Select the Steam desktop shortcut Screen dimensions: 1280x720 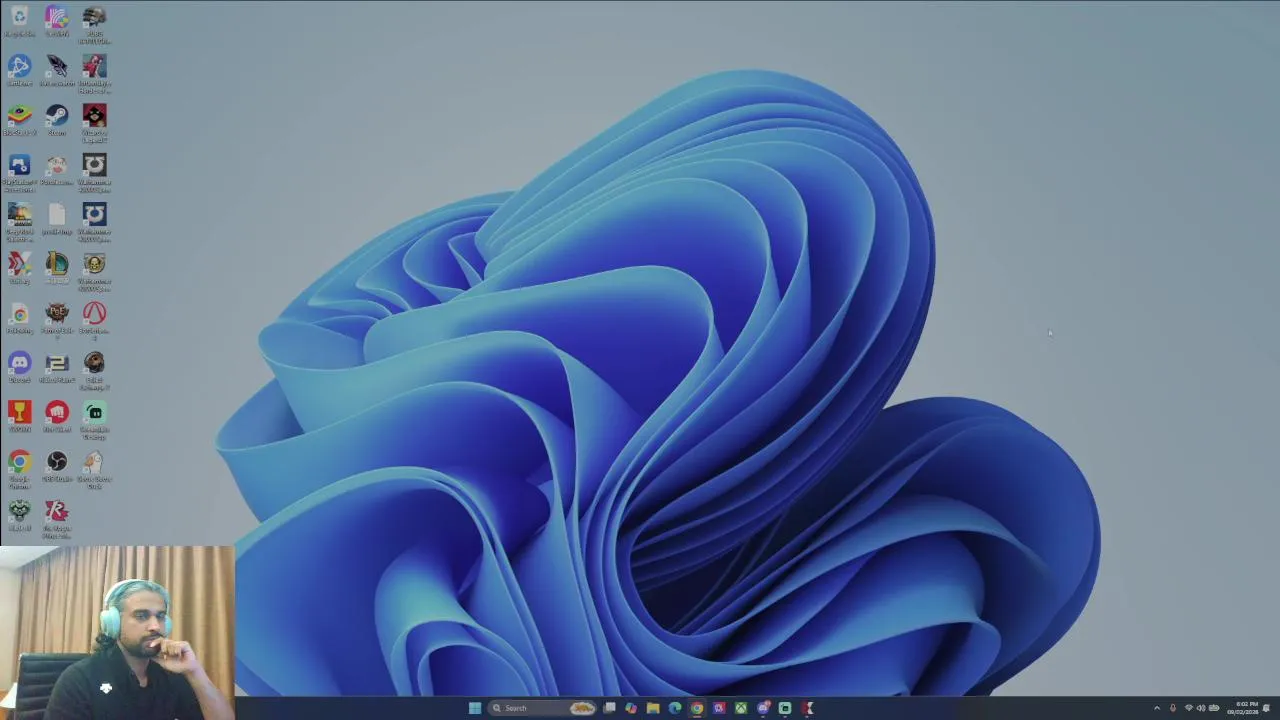click(57, 120)
